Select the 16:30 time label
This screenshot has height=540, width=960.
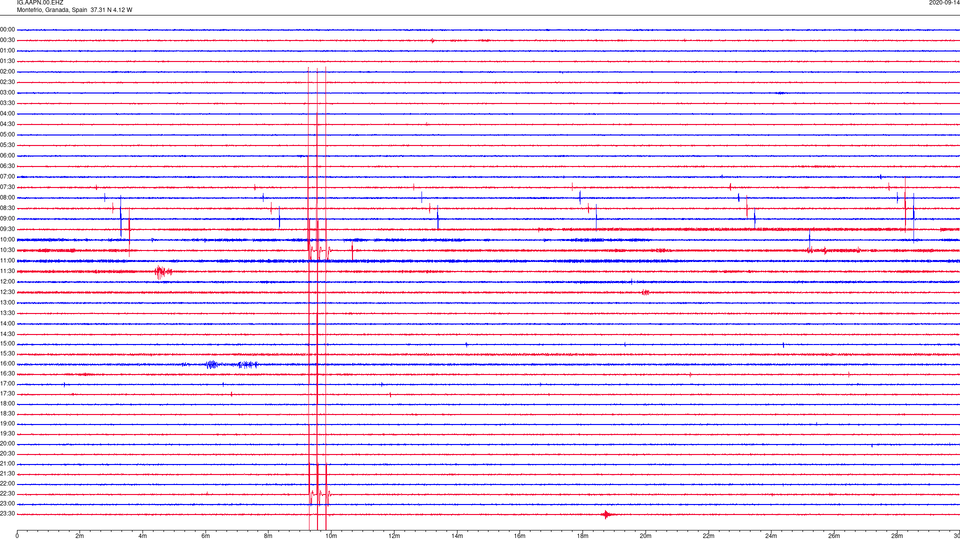tap(7, 373)
